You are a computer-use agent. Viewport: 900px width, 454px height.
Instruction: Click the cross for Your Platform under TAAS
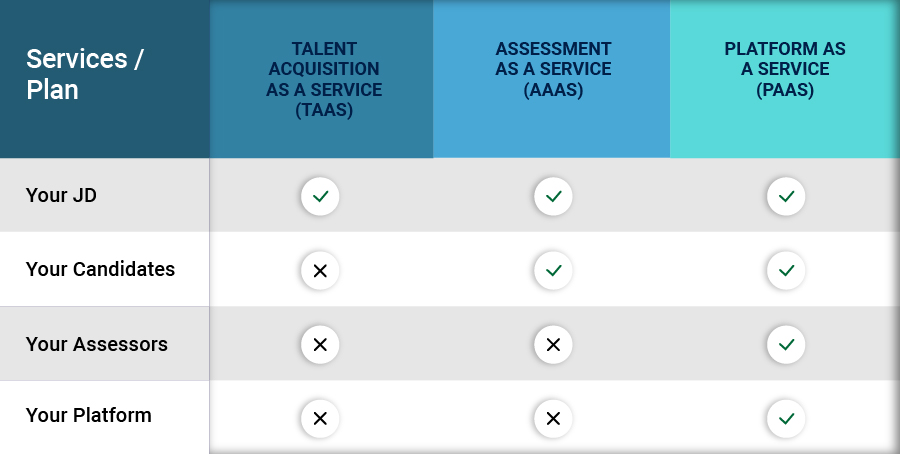(x=320, y=418)
